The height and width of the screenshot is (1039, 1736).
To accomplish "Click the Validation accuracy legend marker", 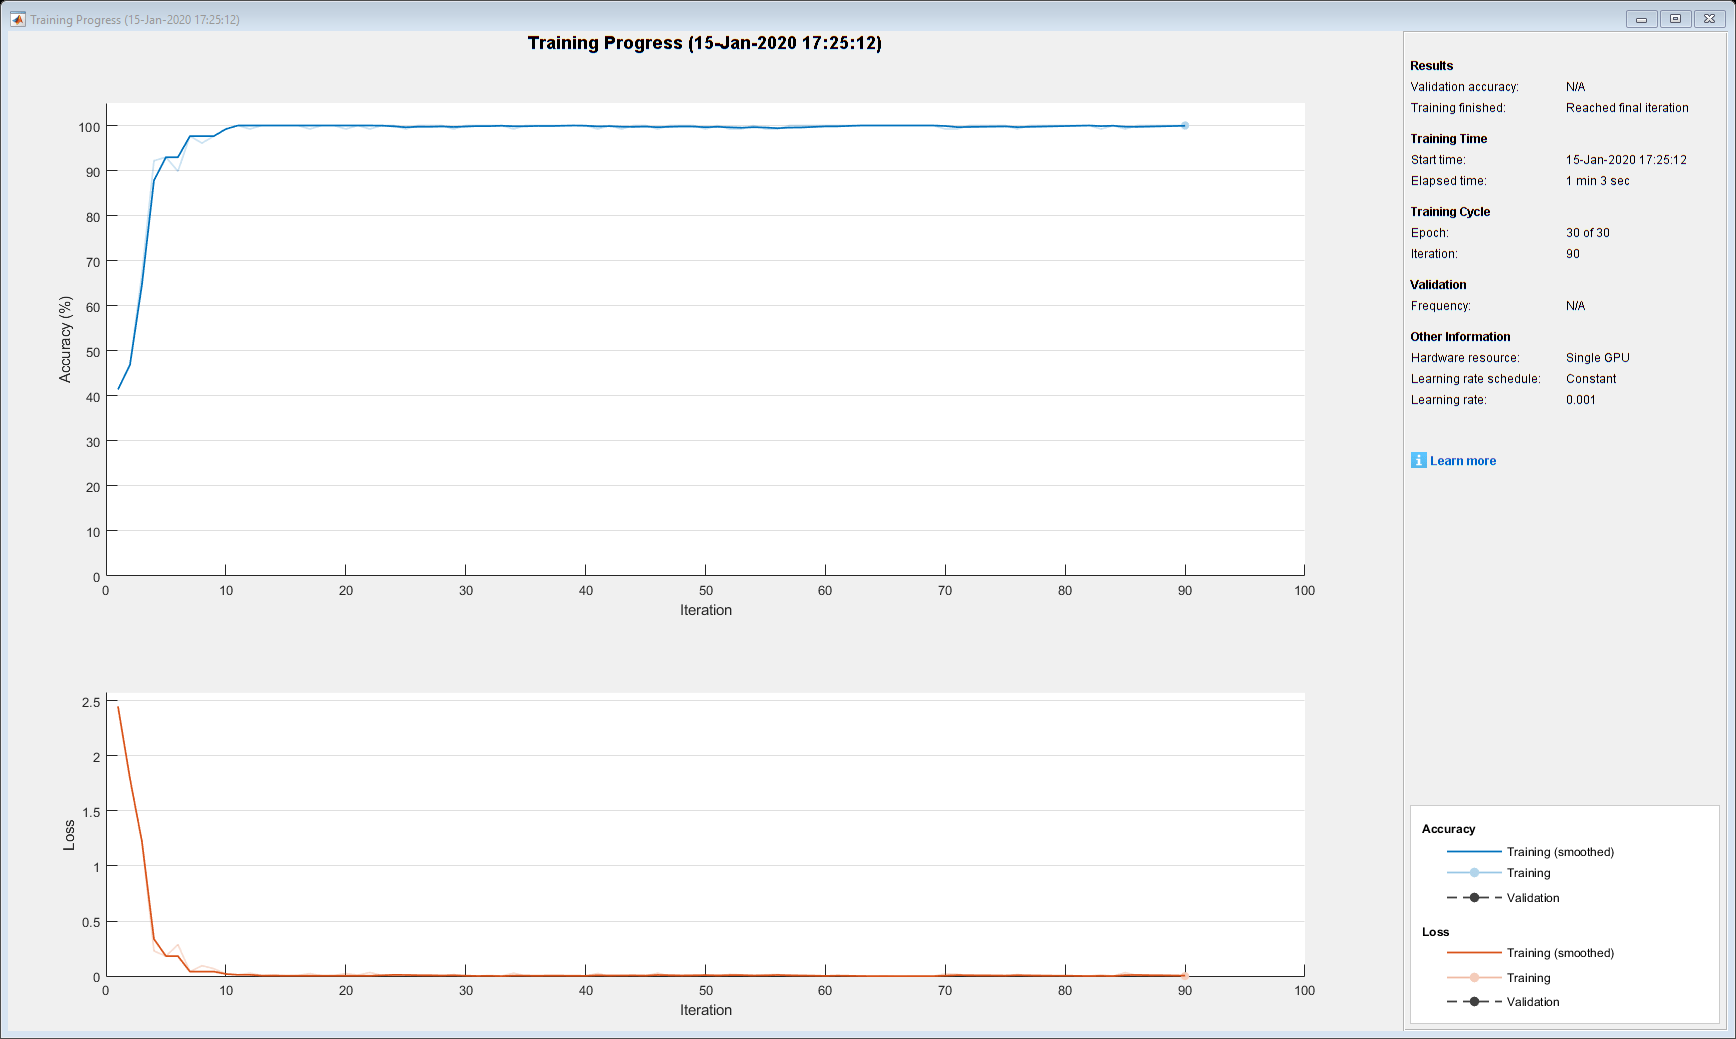I will coord(1474,898).
